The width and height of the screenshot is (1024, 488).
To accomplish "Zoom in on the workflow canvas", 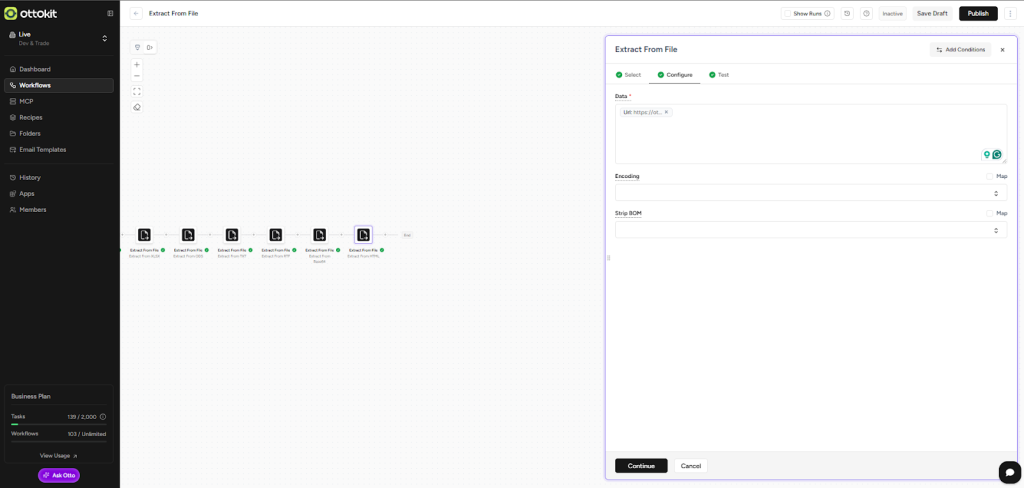I will click(x=137, y=64).
